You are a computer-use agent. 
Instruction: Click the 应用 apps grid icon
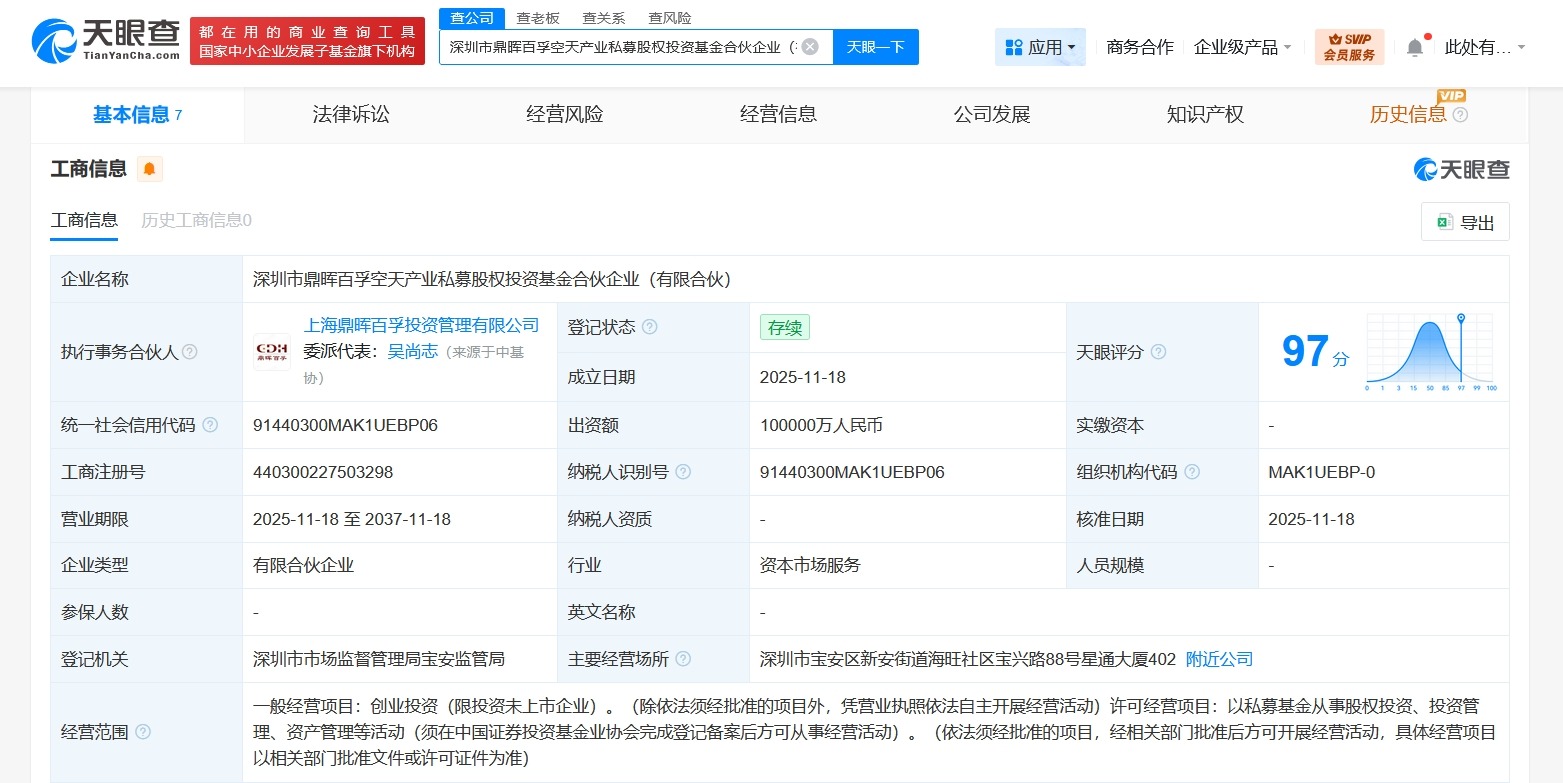1013,46
